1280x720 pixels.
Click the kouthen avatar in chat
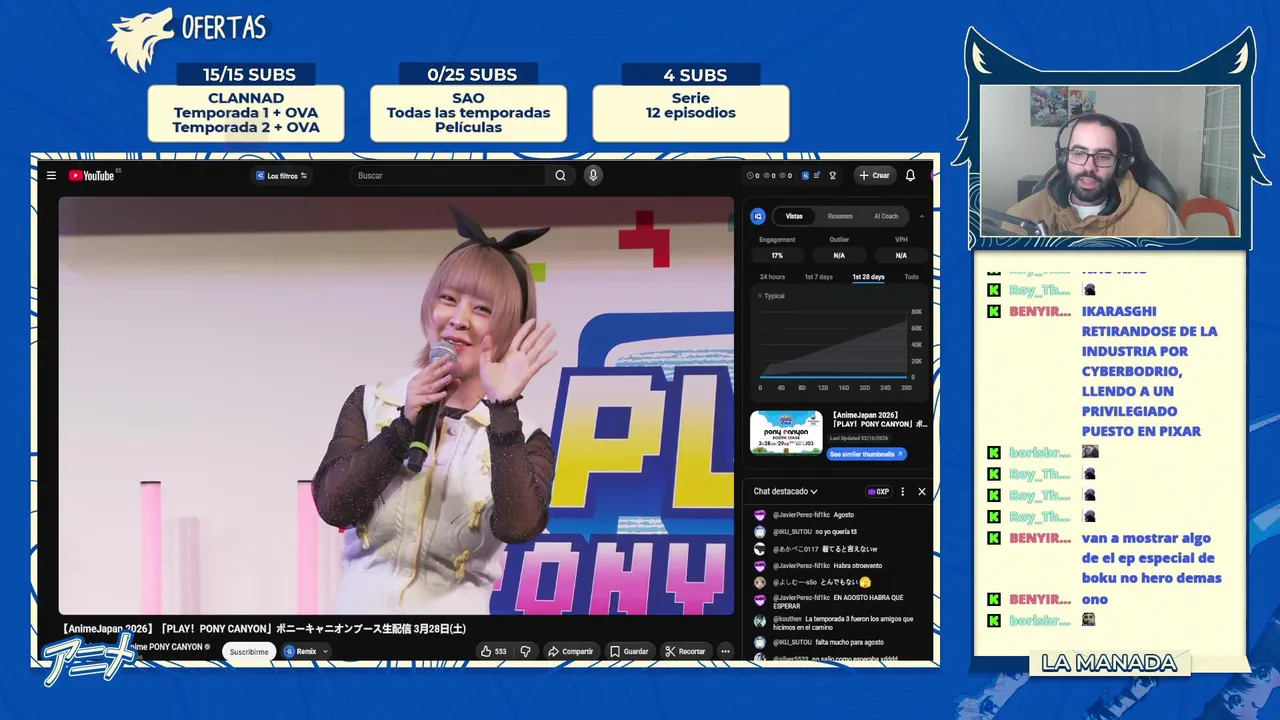pos(760,620)
